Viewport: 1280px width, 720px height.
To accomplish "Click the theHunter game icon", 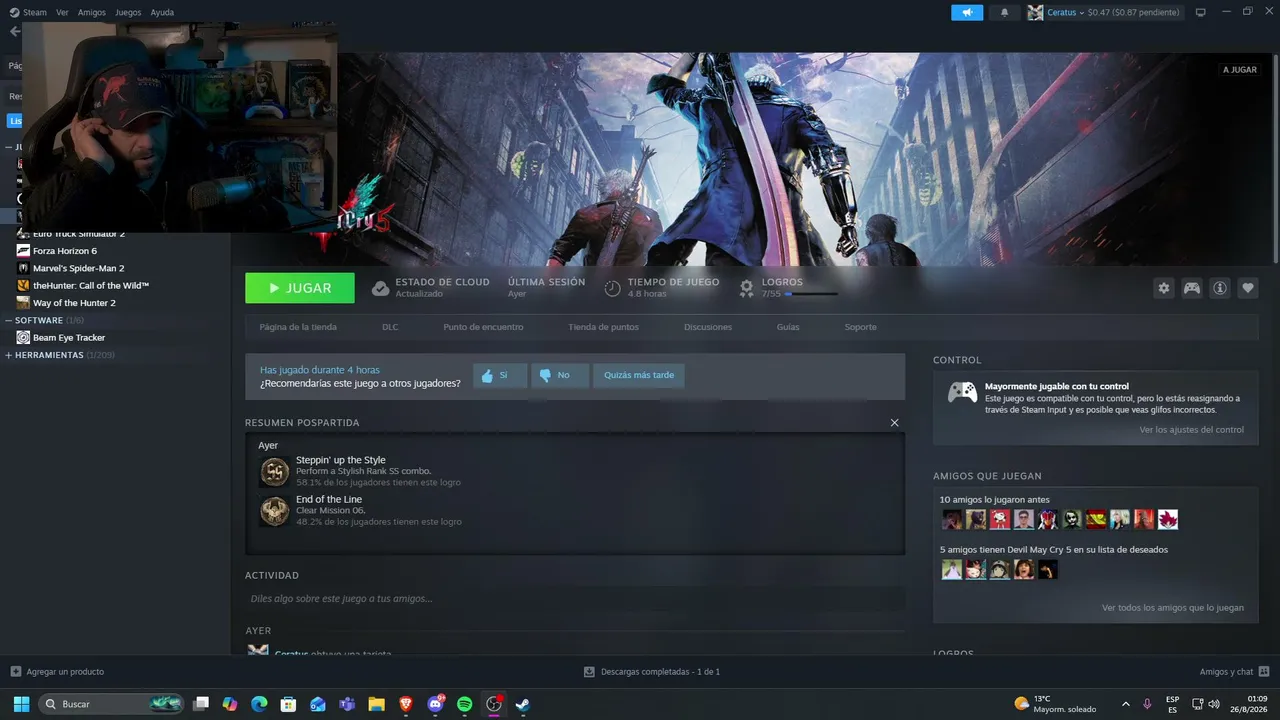I will (24, 286).
